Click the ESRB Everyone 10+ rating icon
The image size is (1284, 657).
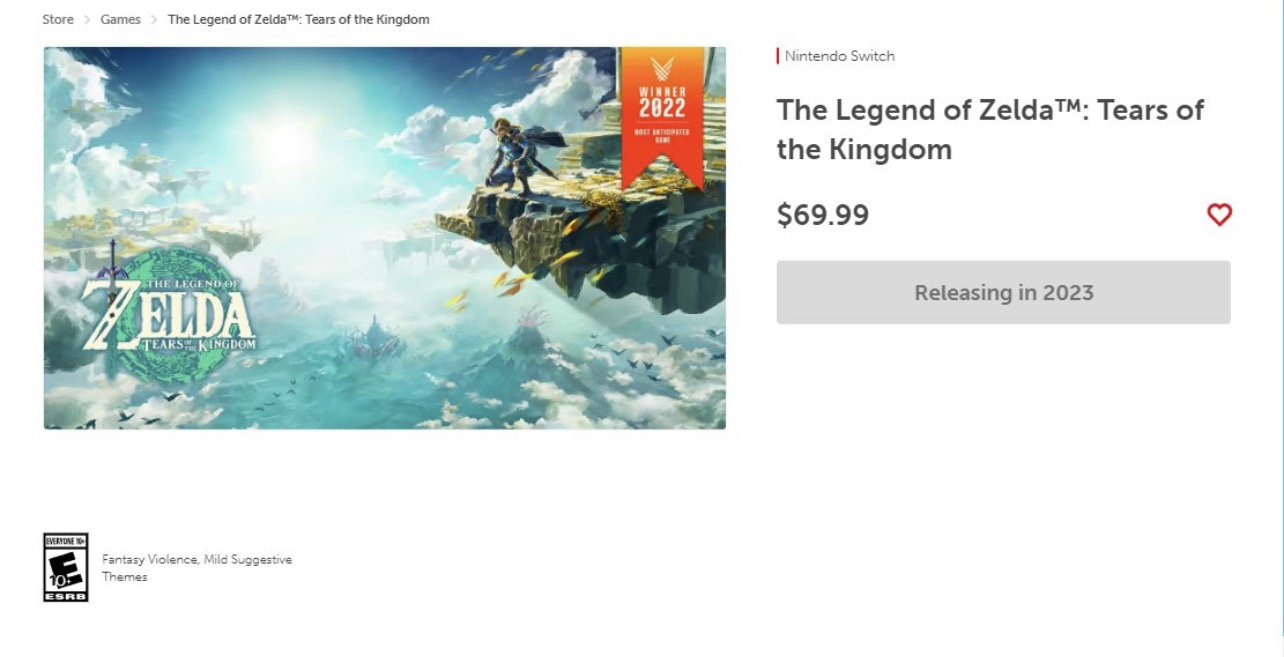click(66, 567)
